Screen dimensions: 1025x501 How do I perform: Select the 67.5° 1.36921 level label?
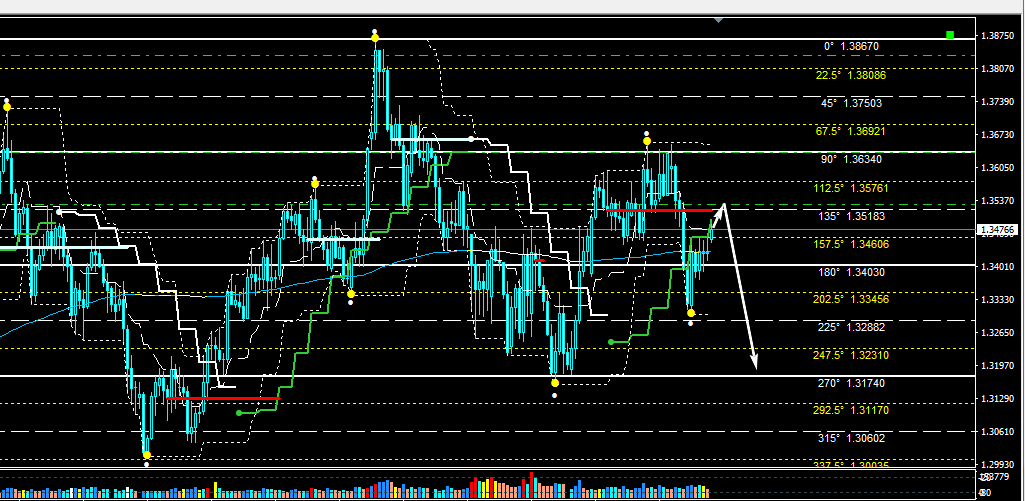pyautogui.click(x=851, y=131)
